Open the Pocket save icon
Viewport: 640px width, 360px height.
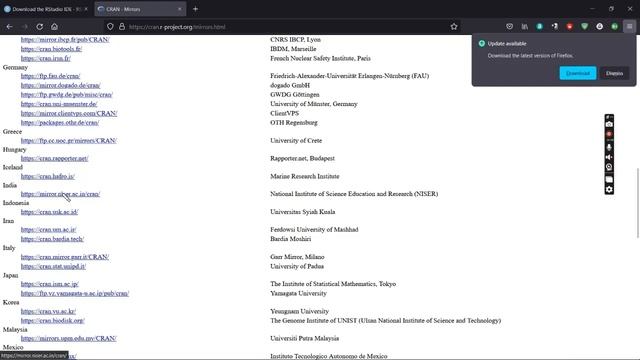pyautogui.click(x=509, y=27)
